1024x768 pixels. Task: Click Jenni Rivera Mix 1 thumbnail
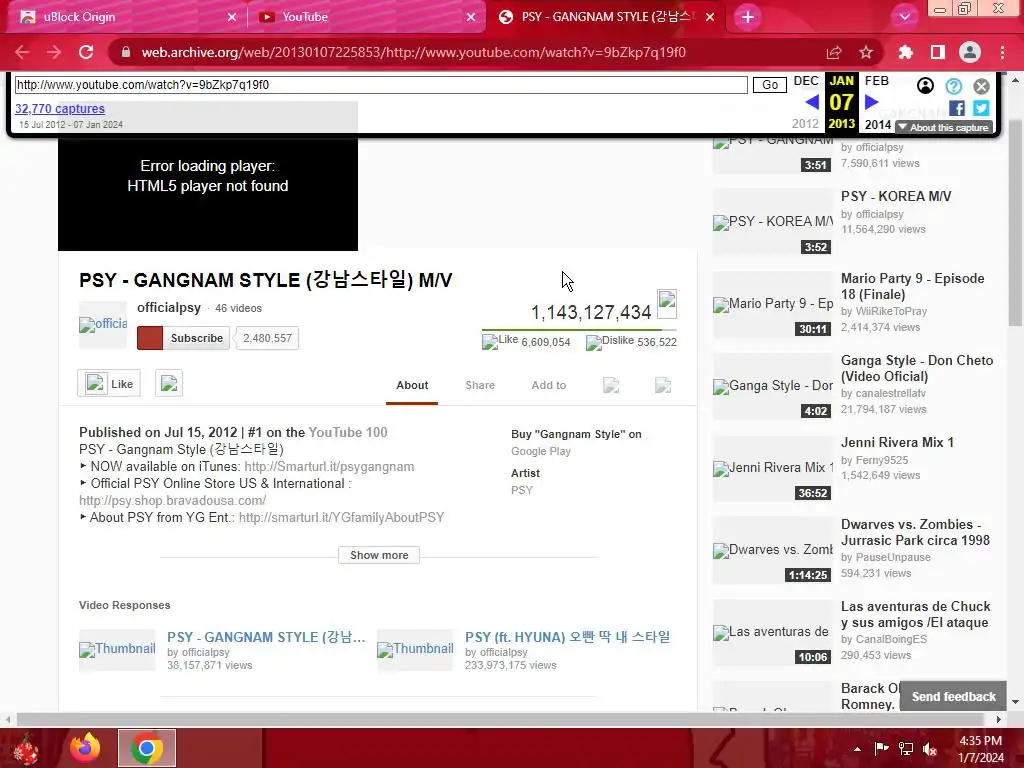point(773,469)
